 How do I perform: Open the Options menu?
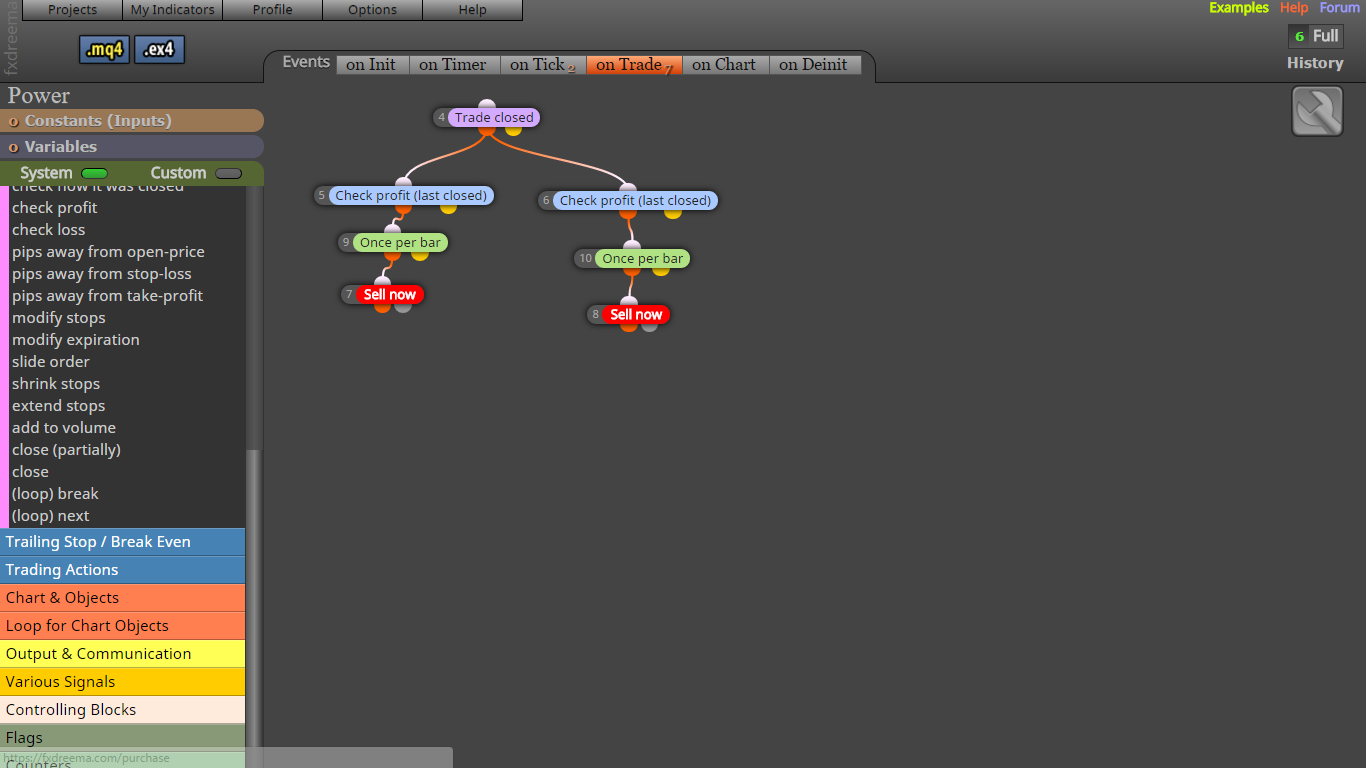[x=373, y=10]
